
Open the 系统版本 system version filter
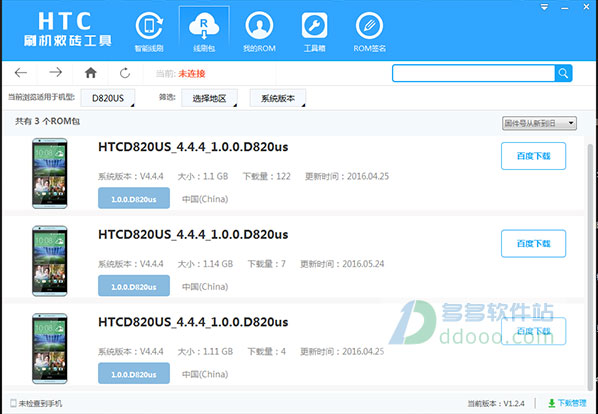[x=278, y=98]
